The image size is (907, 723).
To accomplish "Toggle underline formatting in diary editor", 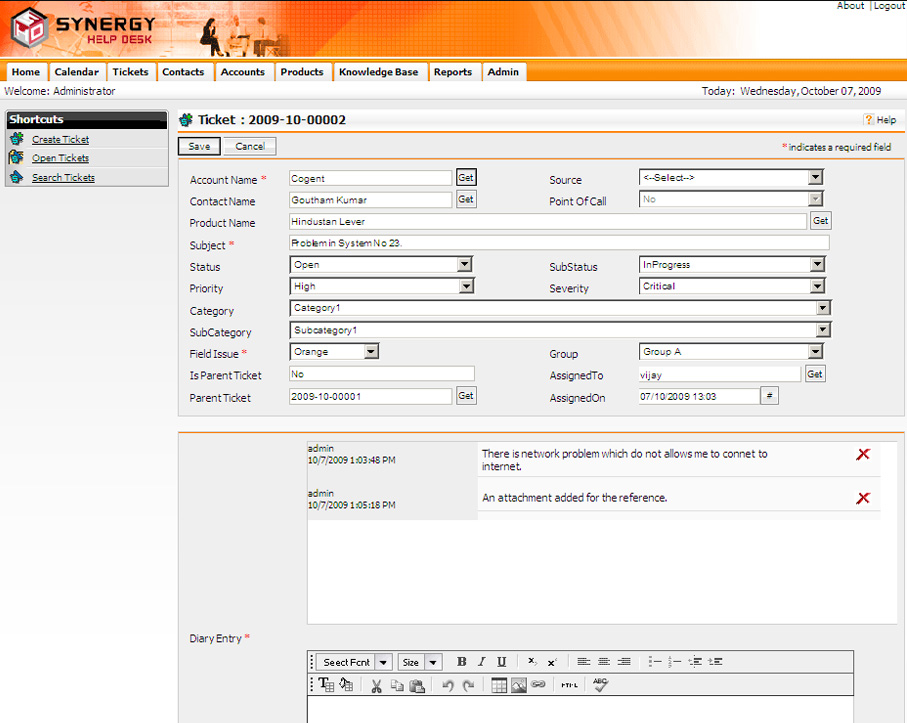I will [501, 662].
